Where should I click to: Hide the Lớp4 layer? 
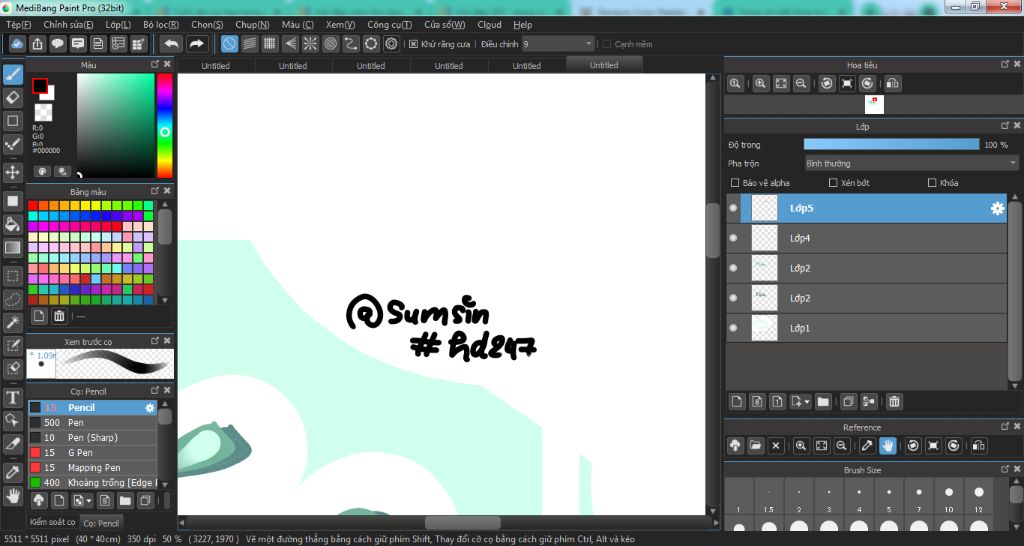pos(733,238)
